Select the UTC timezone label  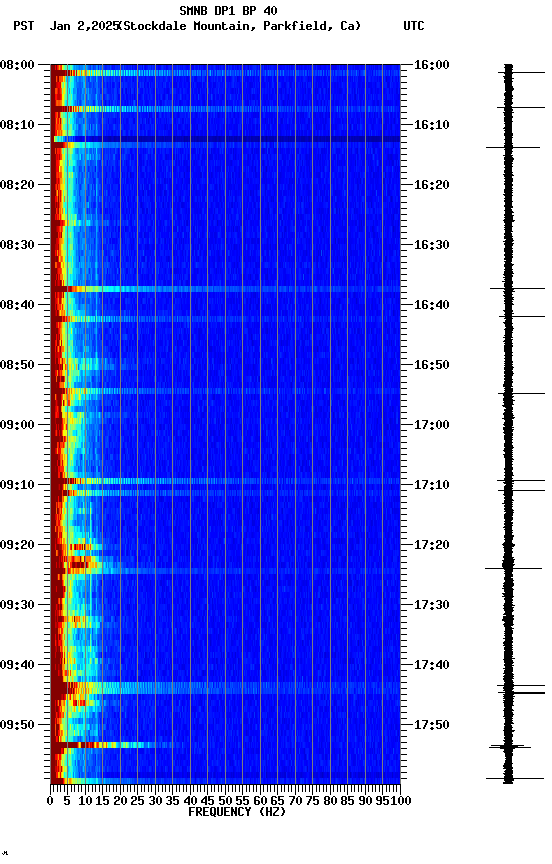pyautogui.click(x=414, y=26)
